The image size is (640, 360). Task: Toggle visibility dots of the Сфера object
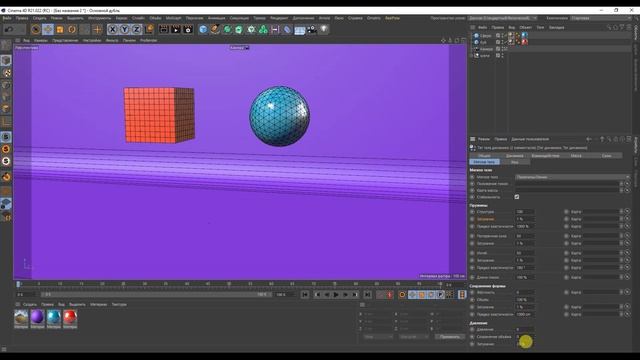[x=503, y=36]
